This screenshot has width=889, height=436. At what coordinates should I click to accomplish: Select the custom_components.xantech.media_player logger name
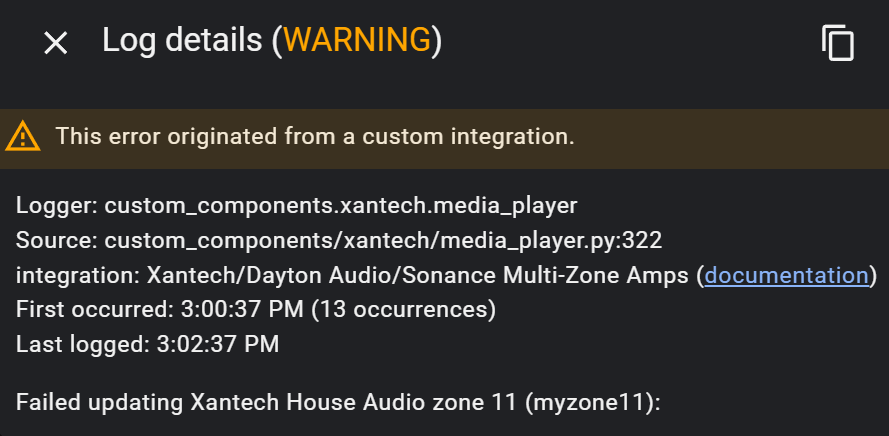(x=341, y=206)
